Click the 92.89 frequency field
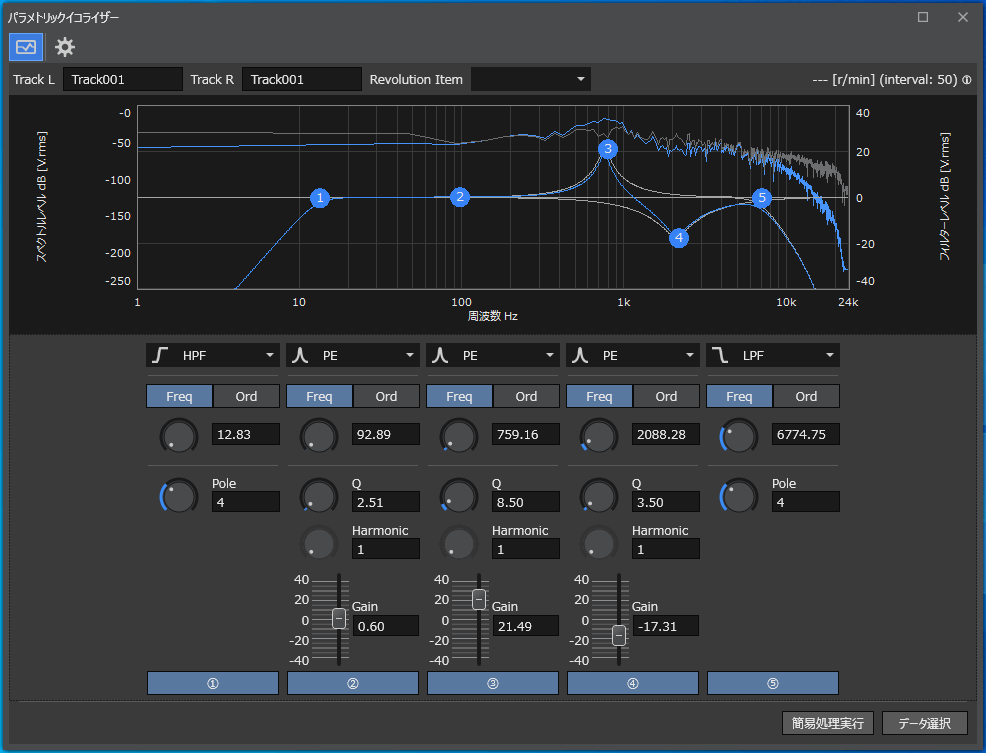This screenshot has height=753, width=986. point(385,435)
